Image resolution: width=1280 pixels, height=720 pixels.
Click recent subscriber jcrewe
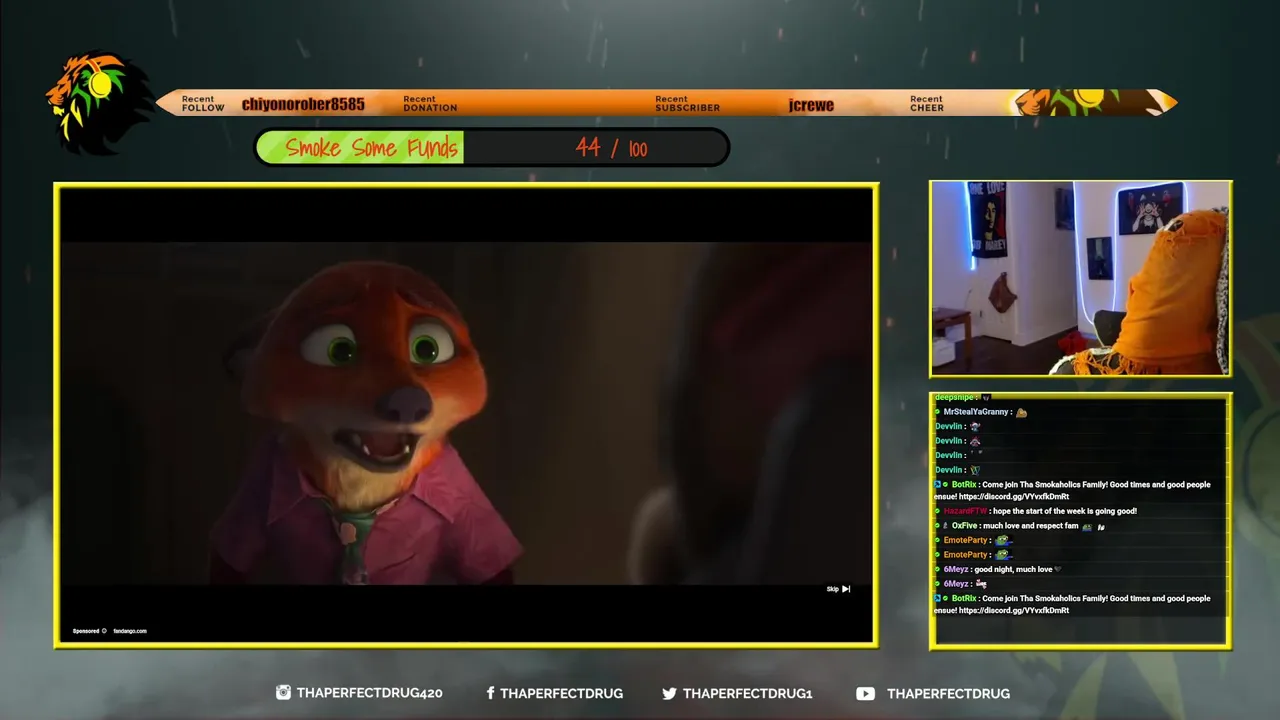(811, 104)
